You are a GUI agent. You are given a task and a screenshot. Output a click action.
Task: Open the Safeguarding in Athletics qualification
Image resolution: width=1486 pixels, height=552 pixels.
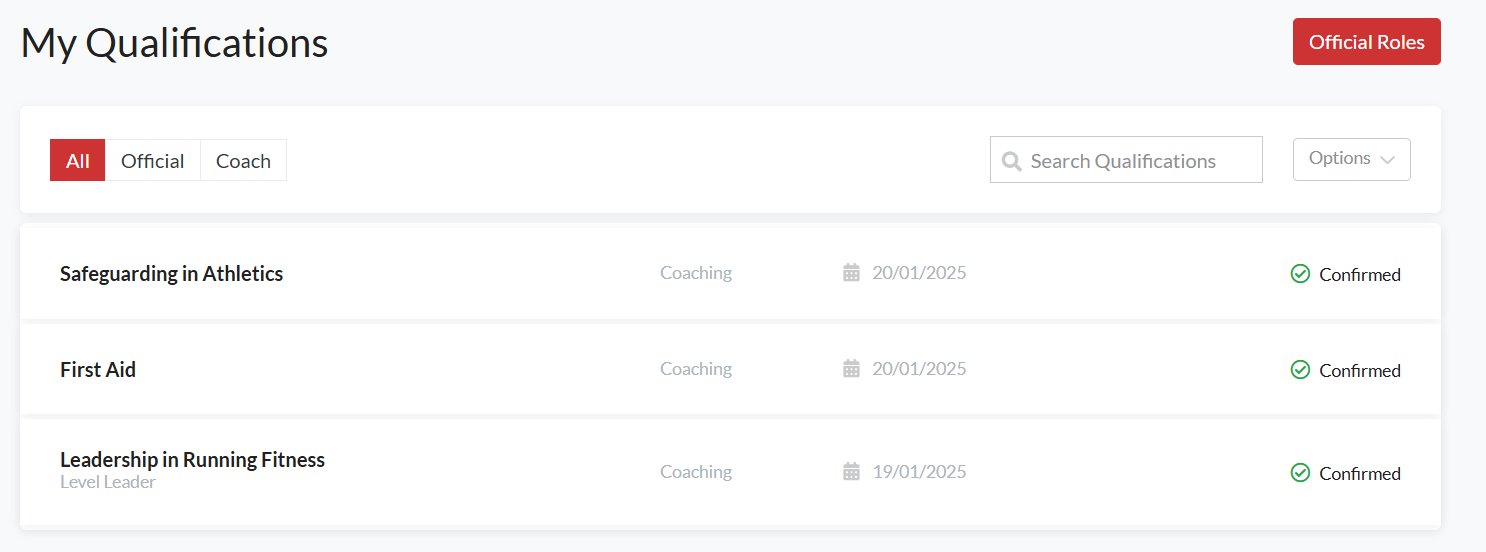pyautogui.click(x=171, y=274)
